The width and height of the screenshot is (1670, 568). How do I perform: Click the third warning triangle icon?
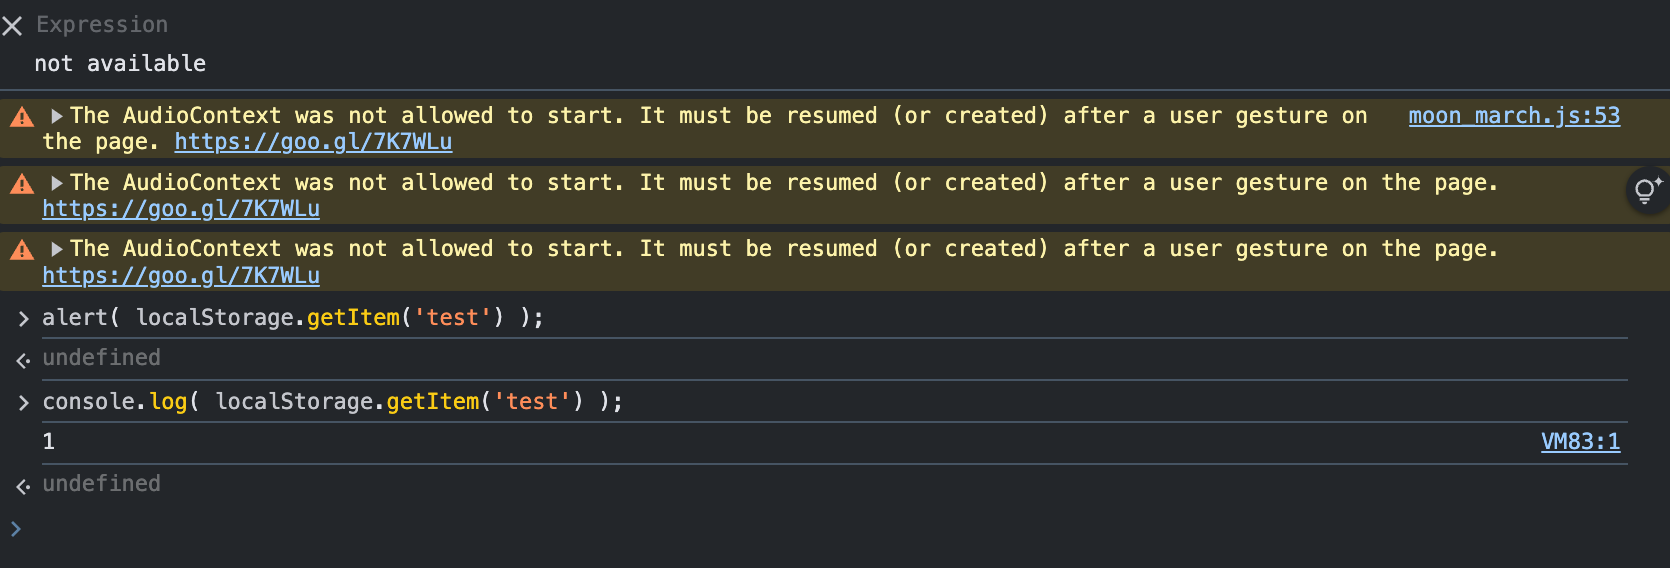click(x=22, y=250)
